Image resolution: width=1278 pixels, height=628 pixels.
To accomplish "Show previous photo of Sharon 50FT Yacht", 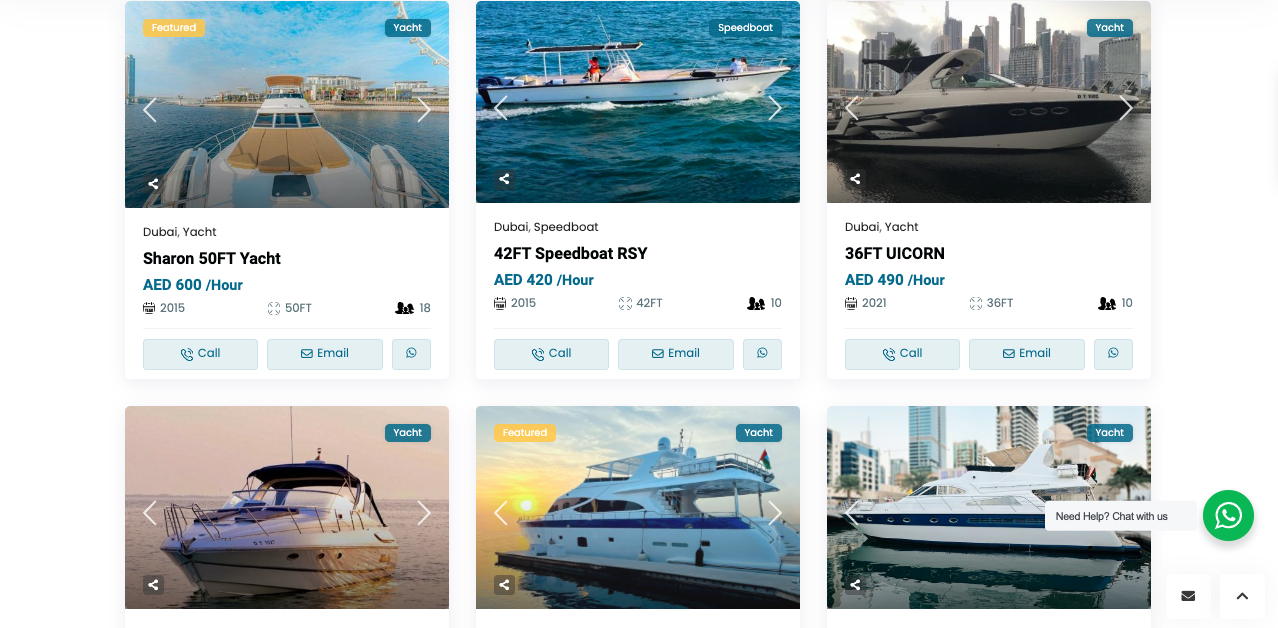I will 150,109.
